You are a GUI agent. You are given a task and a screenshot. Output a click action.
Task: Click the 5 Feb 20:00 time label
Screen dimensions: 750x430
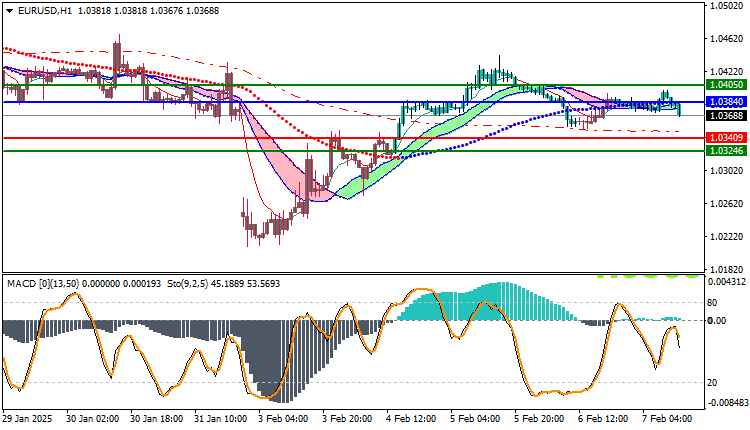(x=540, y=419)
